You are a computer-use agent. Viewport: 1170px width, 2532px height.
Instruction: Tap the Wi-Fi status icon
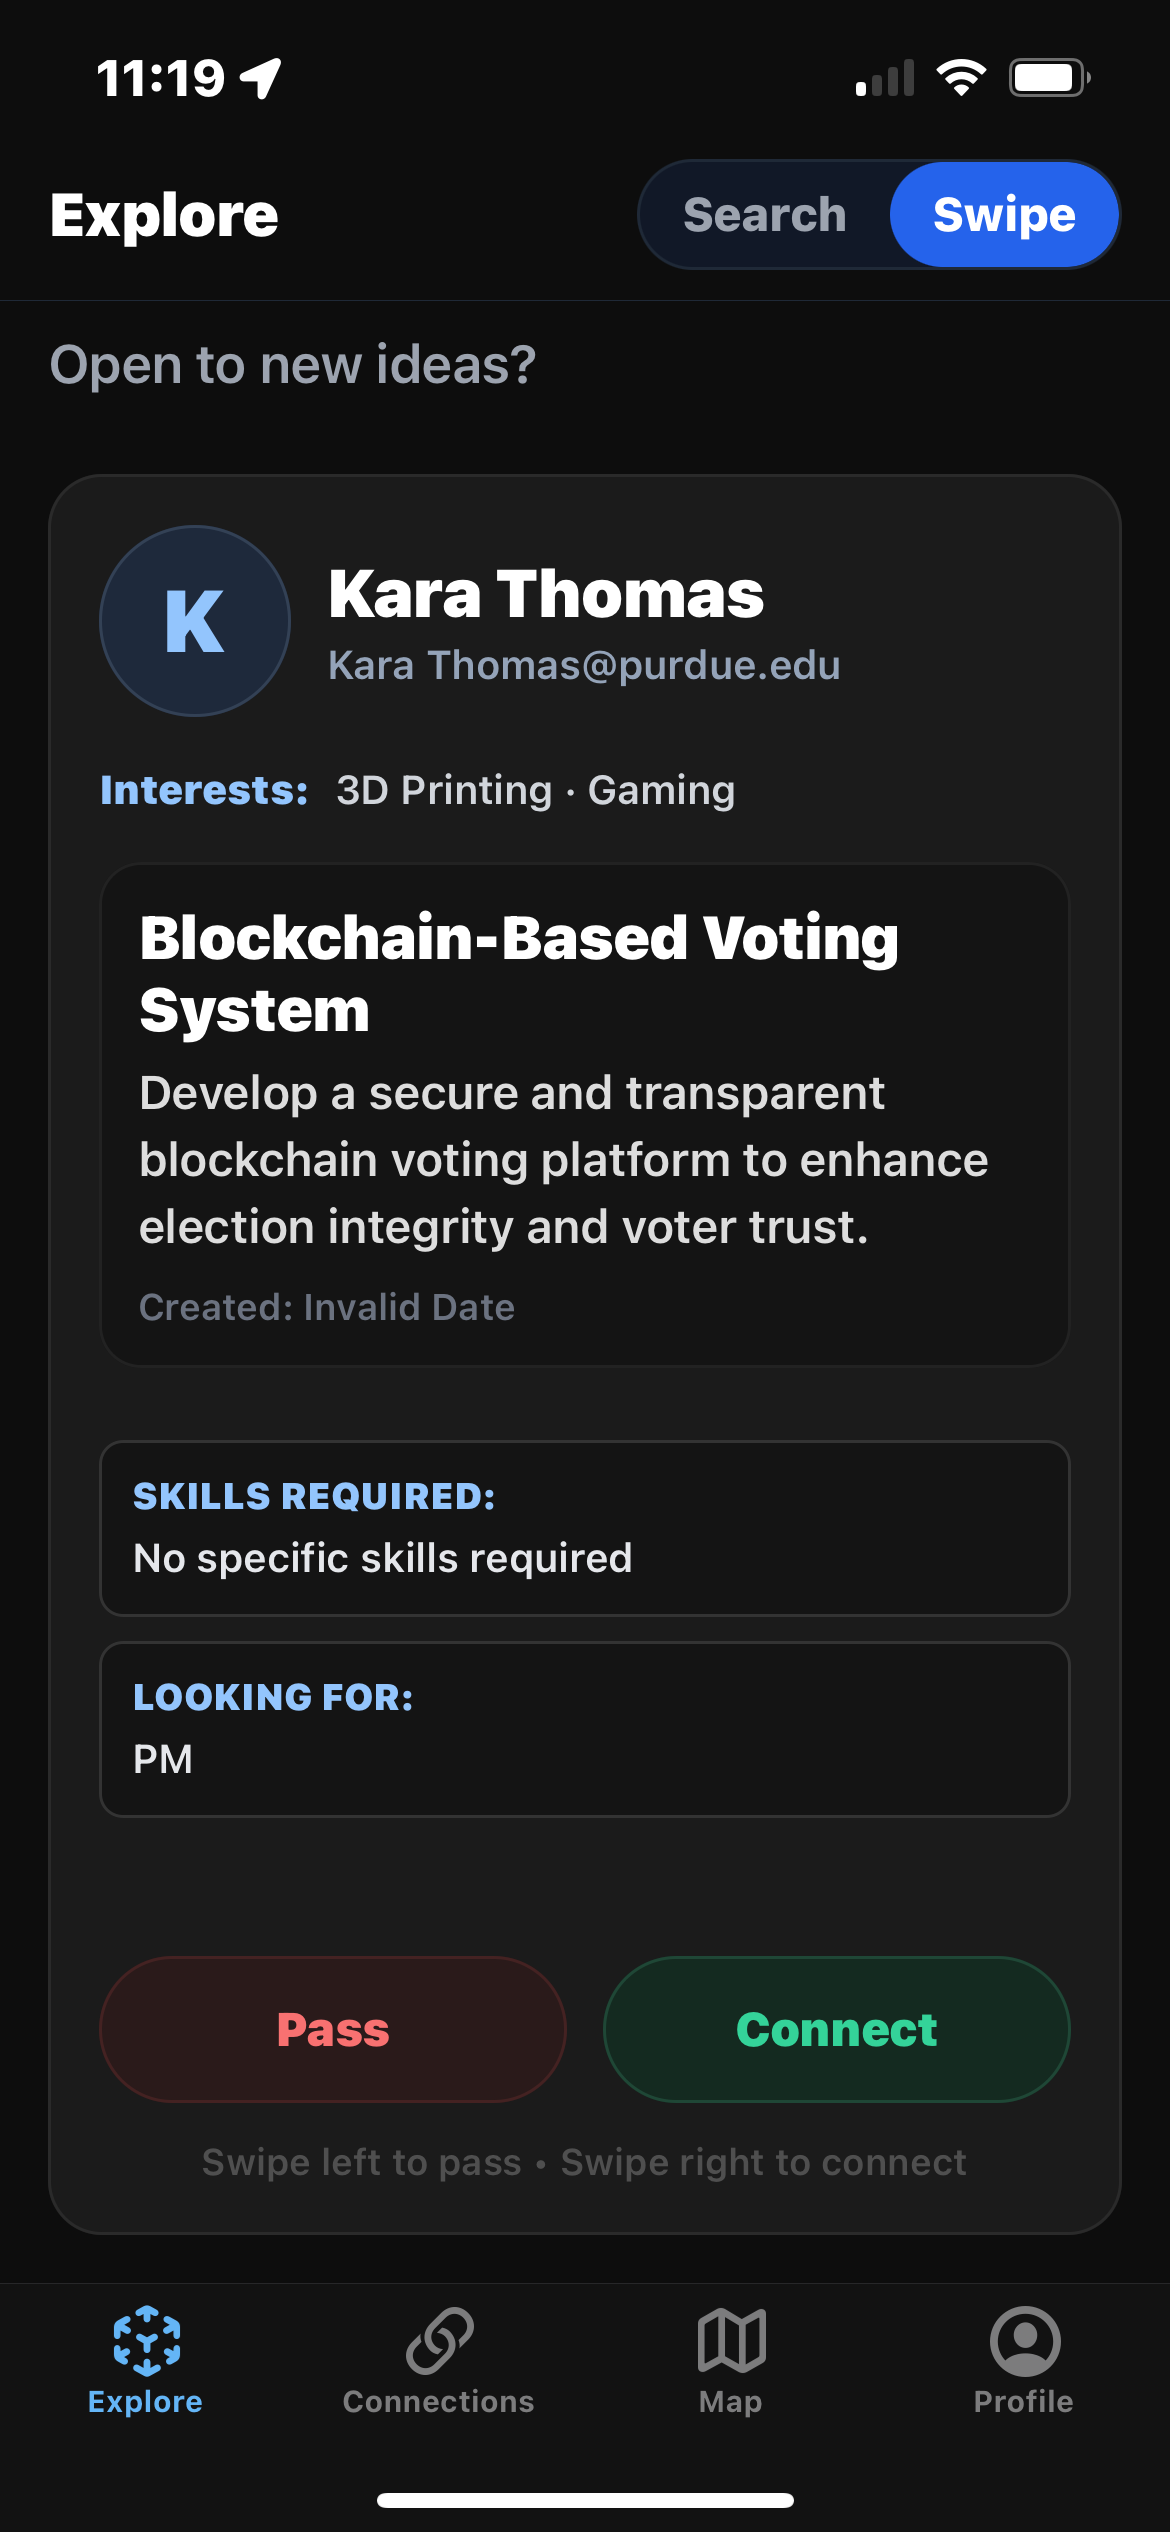pos(961,77)
